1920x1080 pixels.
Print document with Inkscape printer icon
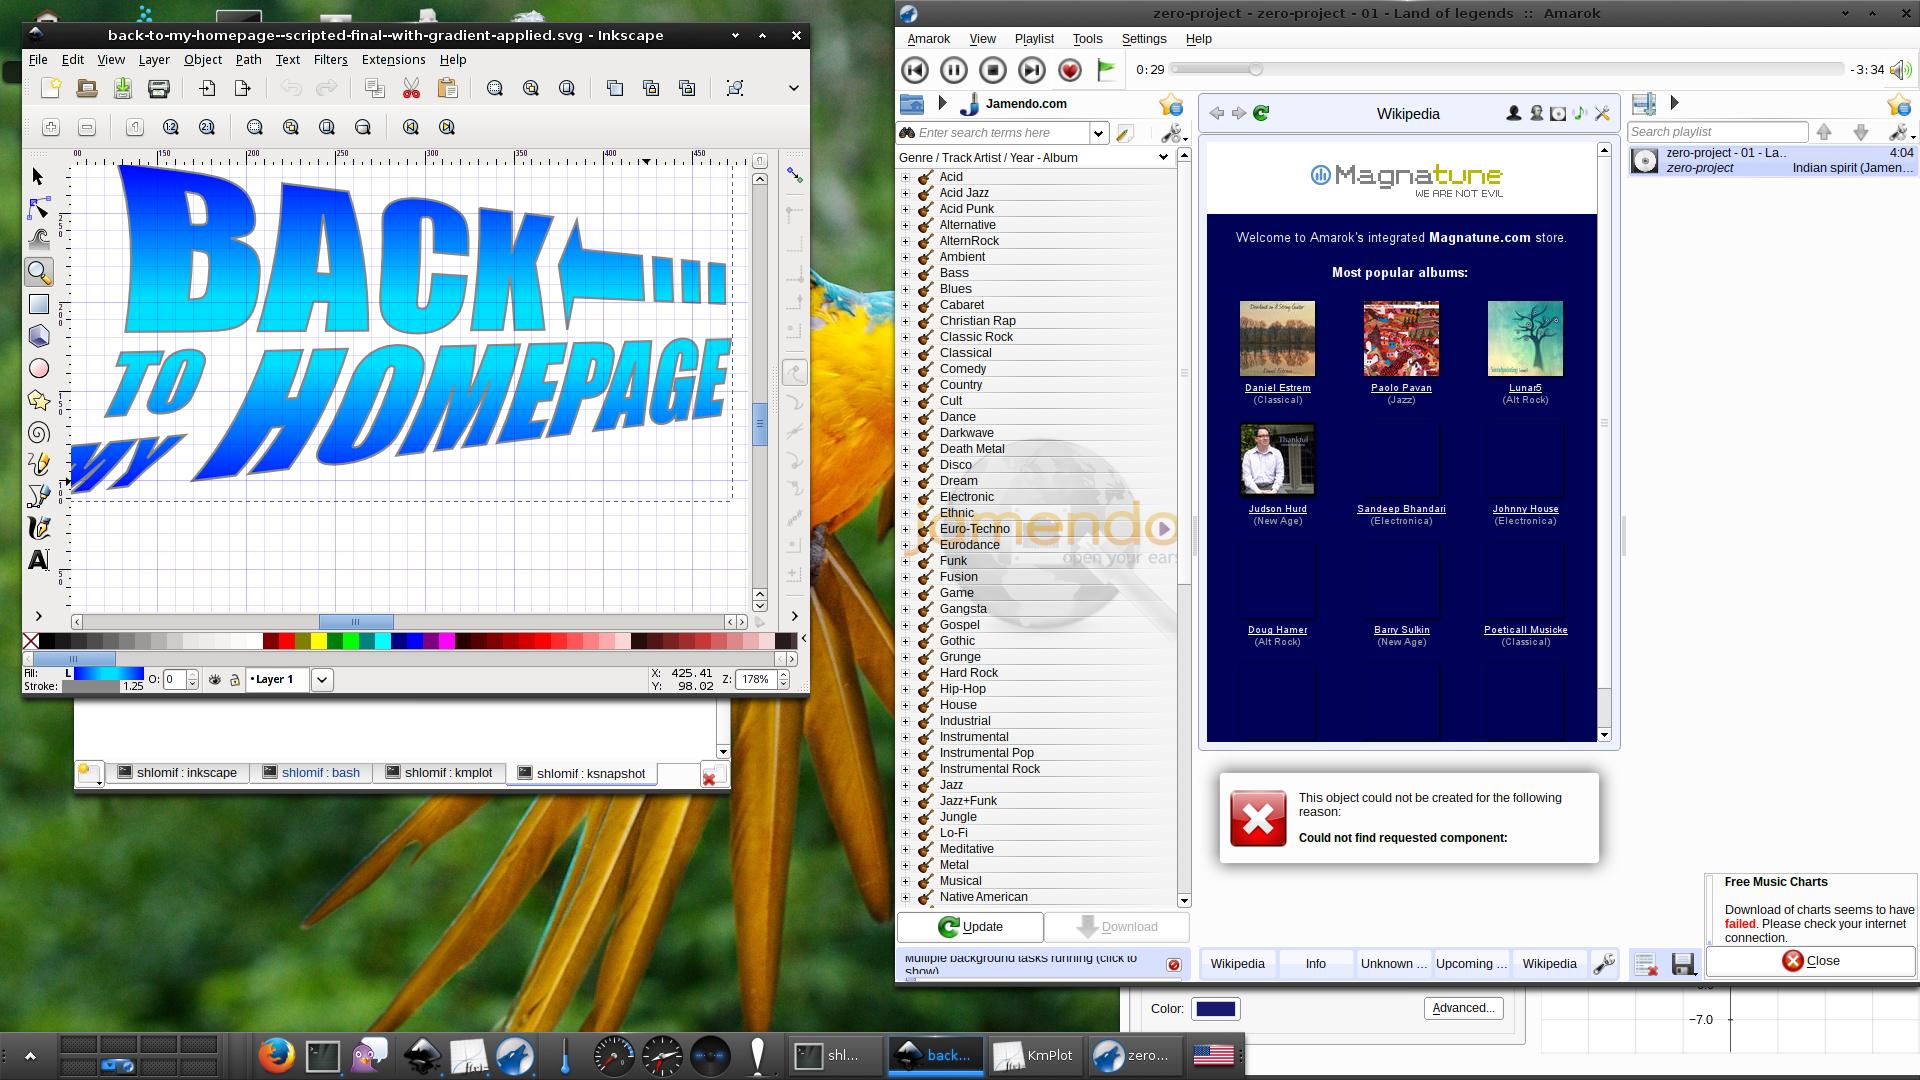point(159,88)
